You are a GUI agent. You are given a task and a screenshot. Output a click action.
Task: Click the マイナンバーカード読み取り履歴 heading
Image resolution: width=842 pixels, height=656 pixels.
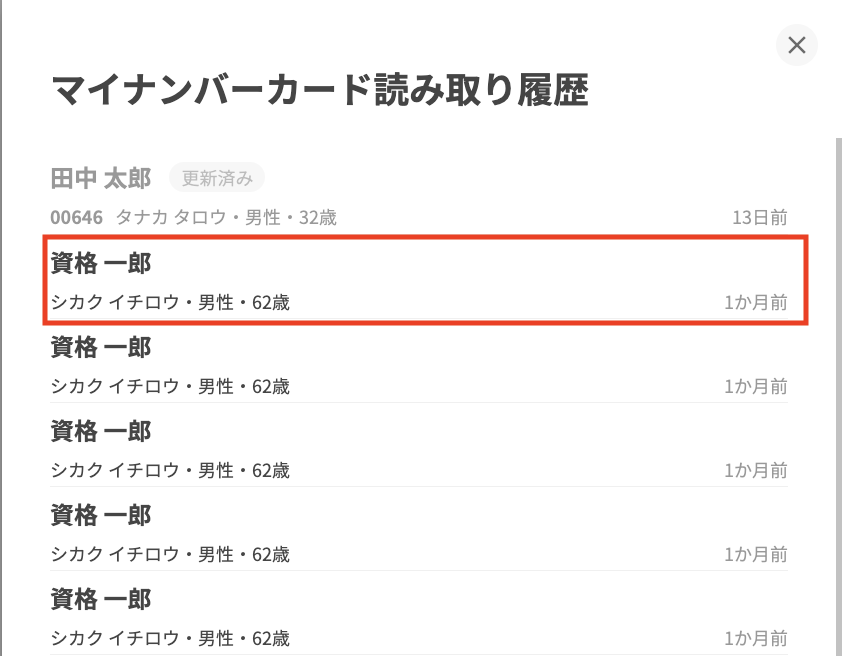click(319, 91)
